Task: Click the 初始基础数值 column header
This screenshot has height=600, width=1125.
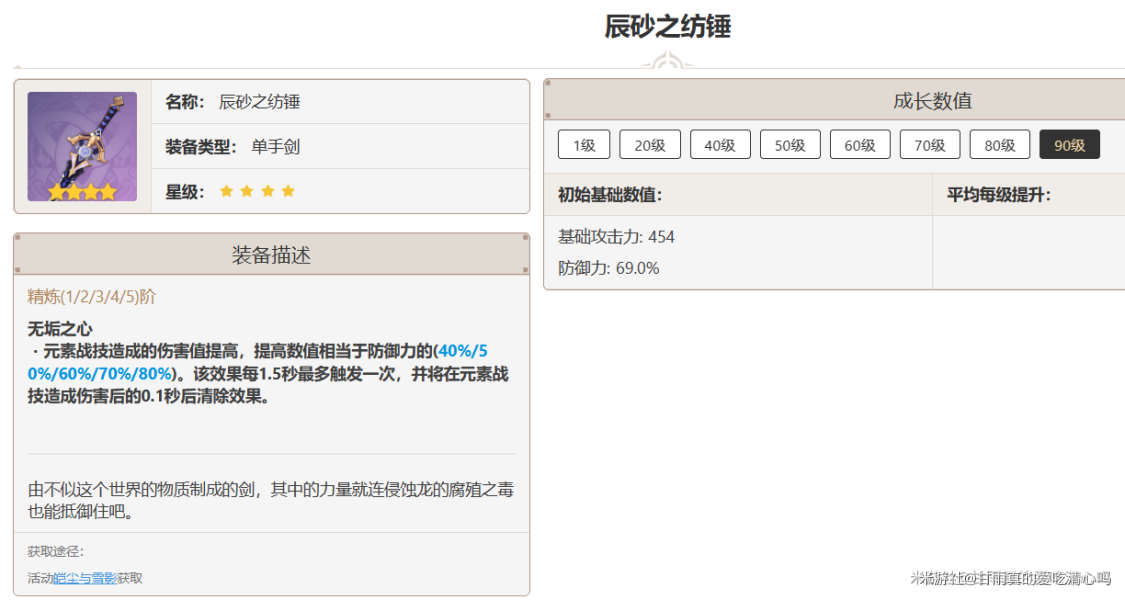Action: (610, 195)
